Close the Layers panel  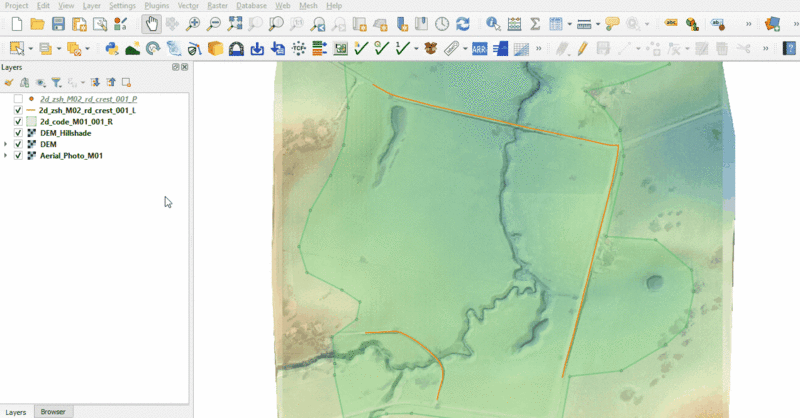[185, 67]
